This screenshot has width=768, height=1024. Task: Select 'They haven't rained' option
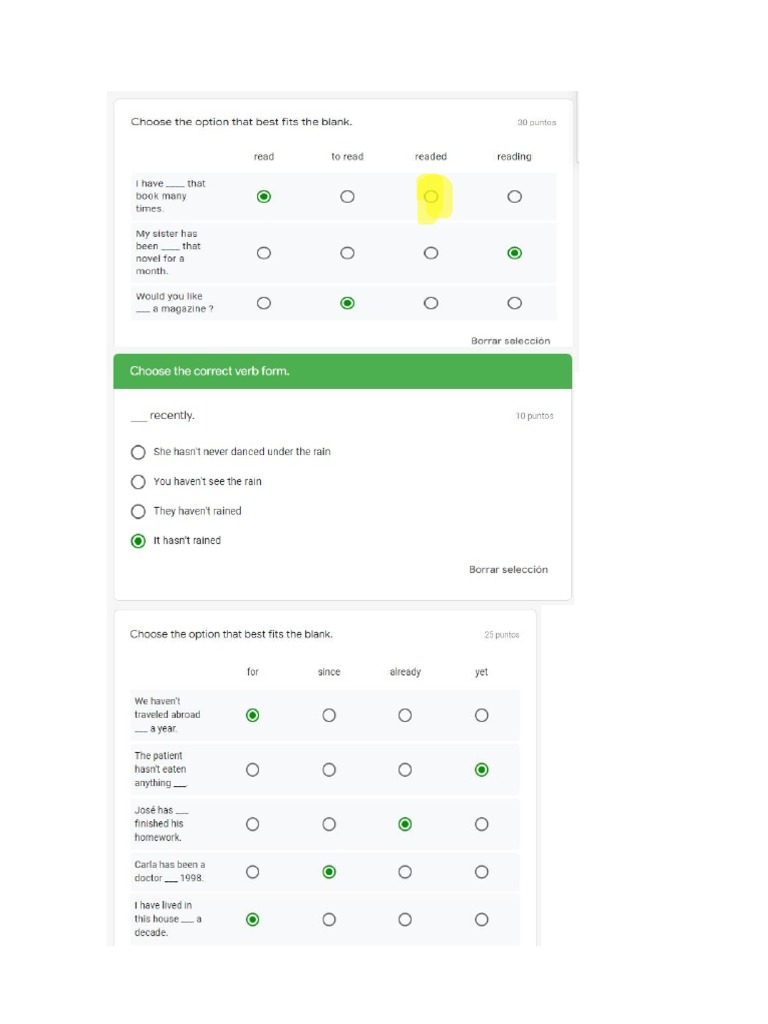tap(139, 512)
